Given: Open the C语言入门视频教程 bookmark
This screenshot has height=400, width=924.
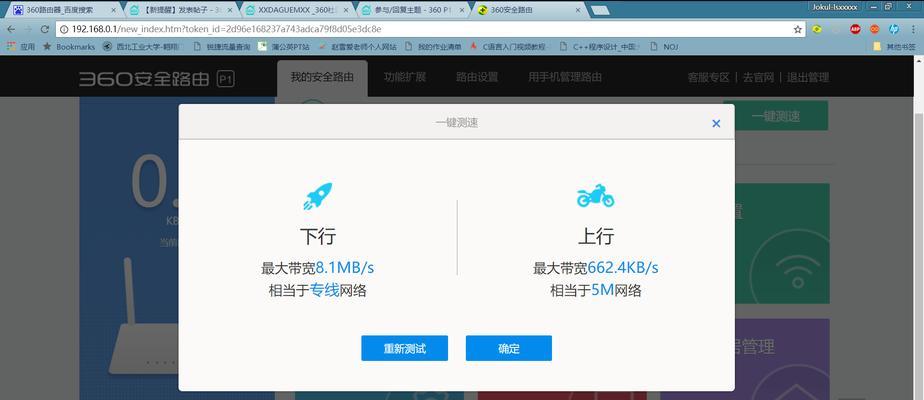Looking at the screenshot, I should pyautogui.click(x=509, y=47).
